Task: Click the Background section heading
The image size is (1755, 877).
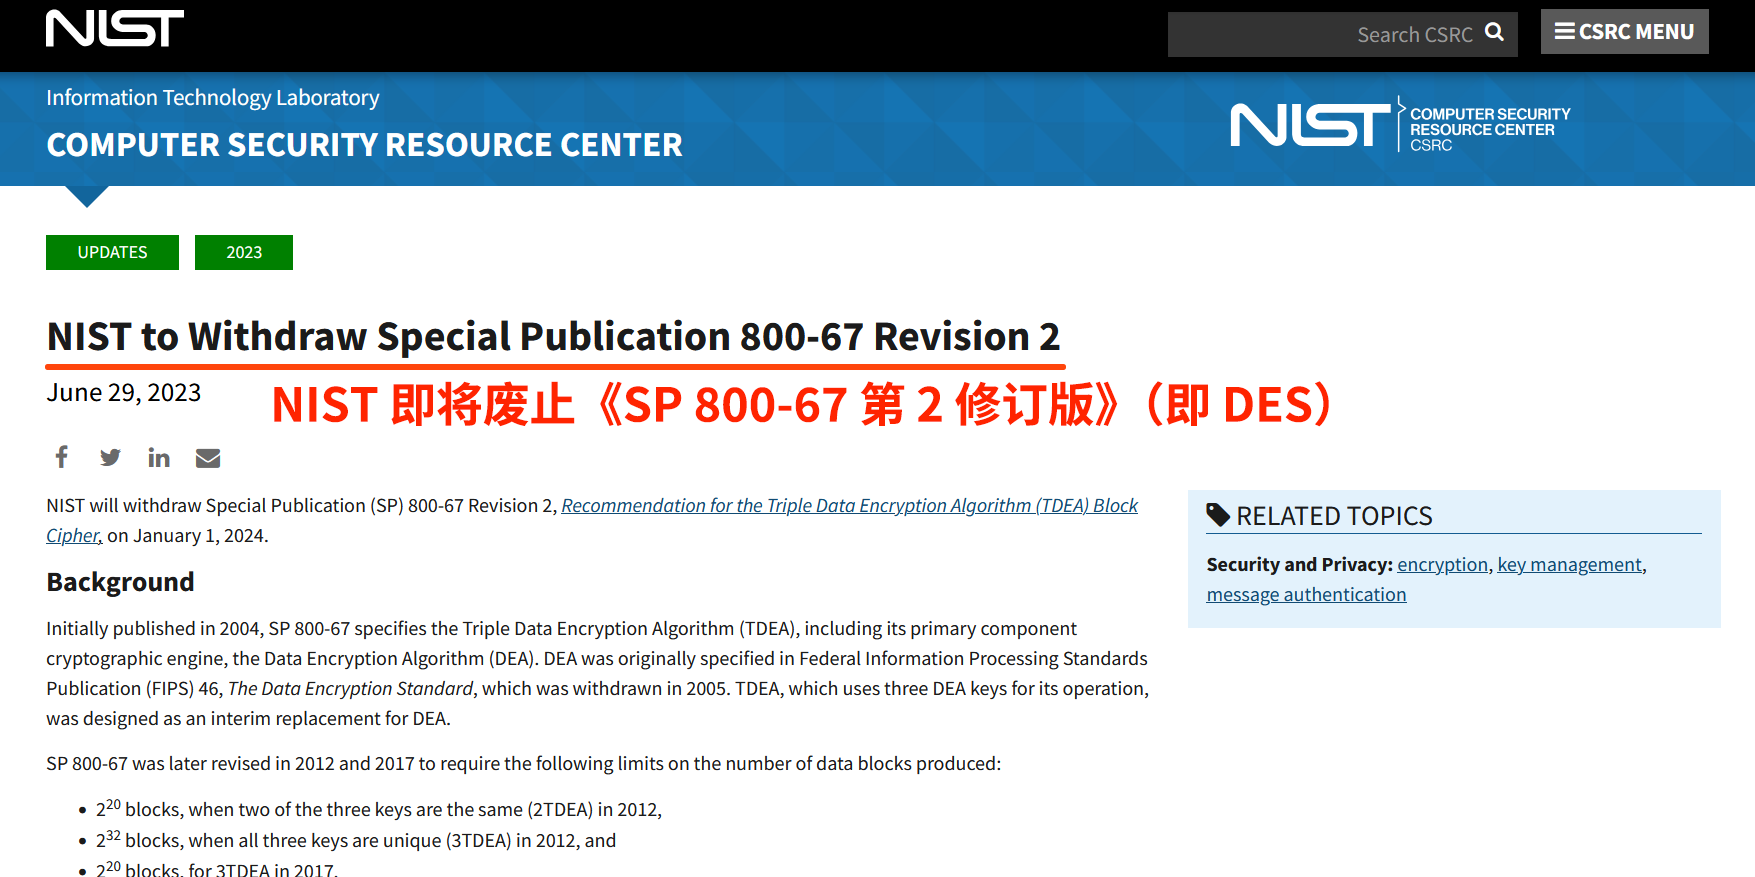Action: 120,582
